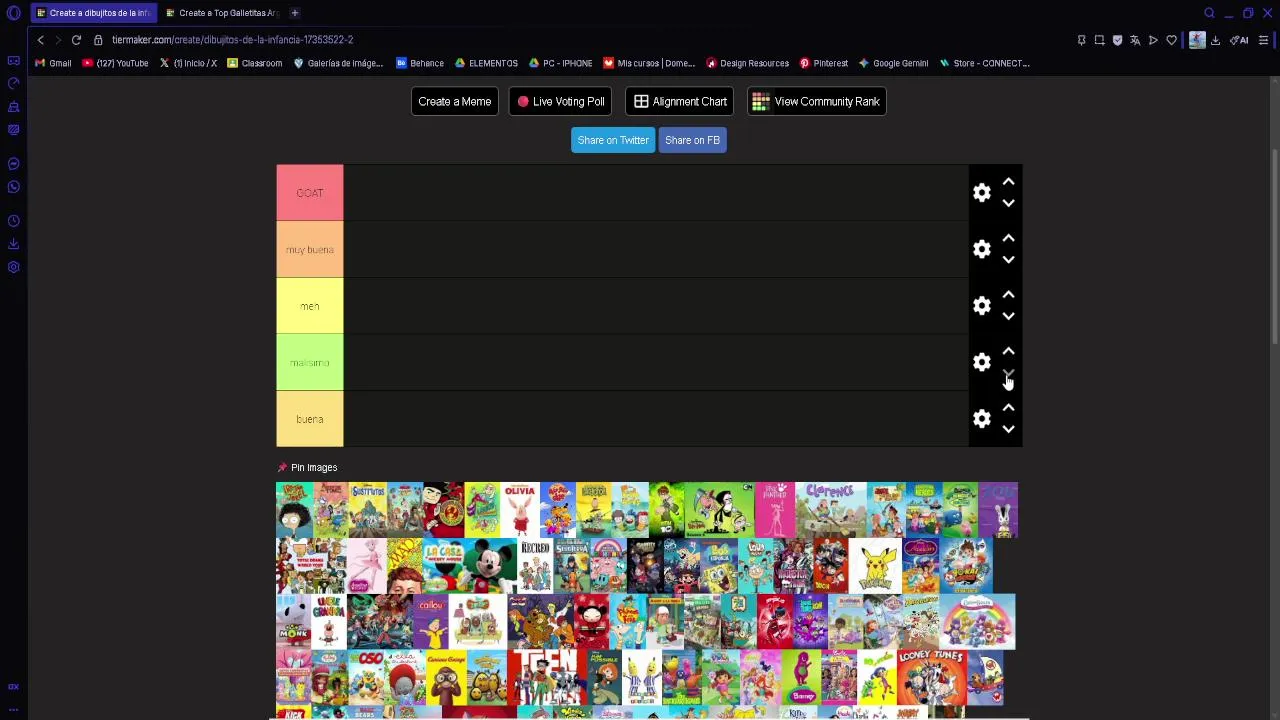Move GOAT tier row up
Screen dimensions: 1280x720
(x=1008, y=181)
